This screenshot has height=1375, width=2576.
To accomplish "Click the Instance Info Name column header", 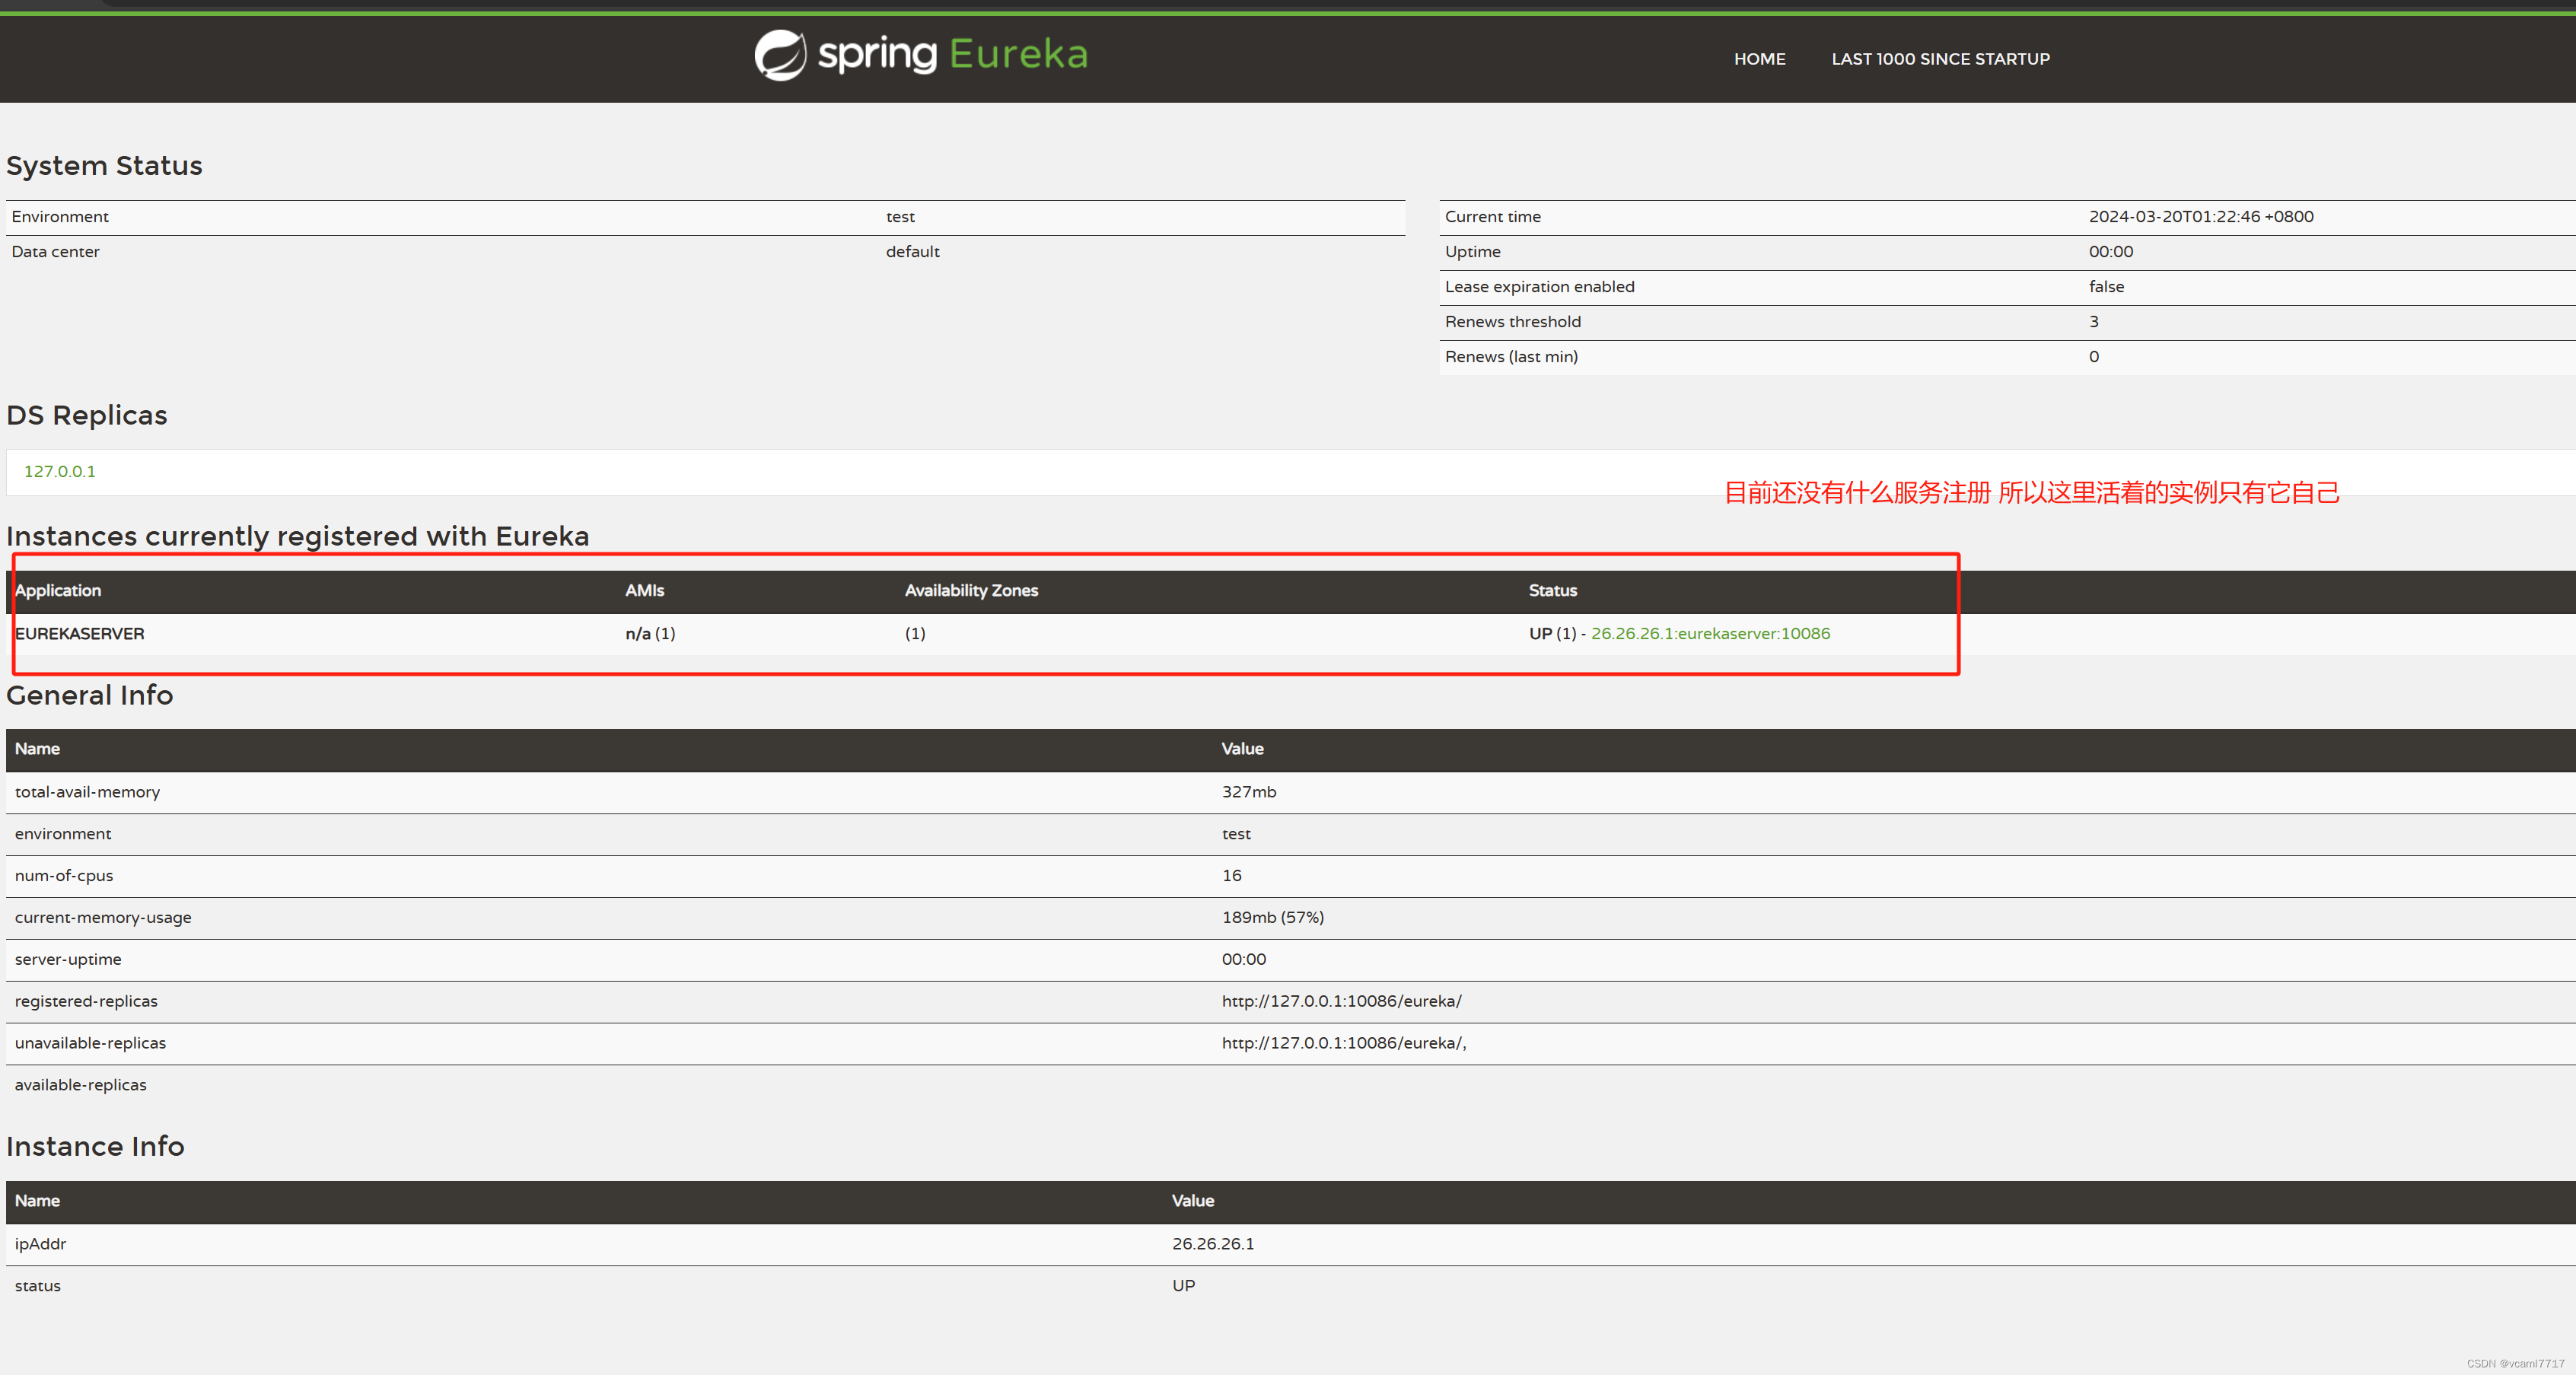I will pos(37,1200).
